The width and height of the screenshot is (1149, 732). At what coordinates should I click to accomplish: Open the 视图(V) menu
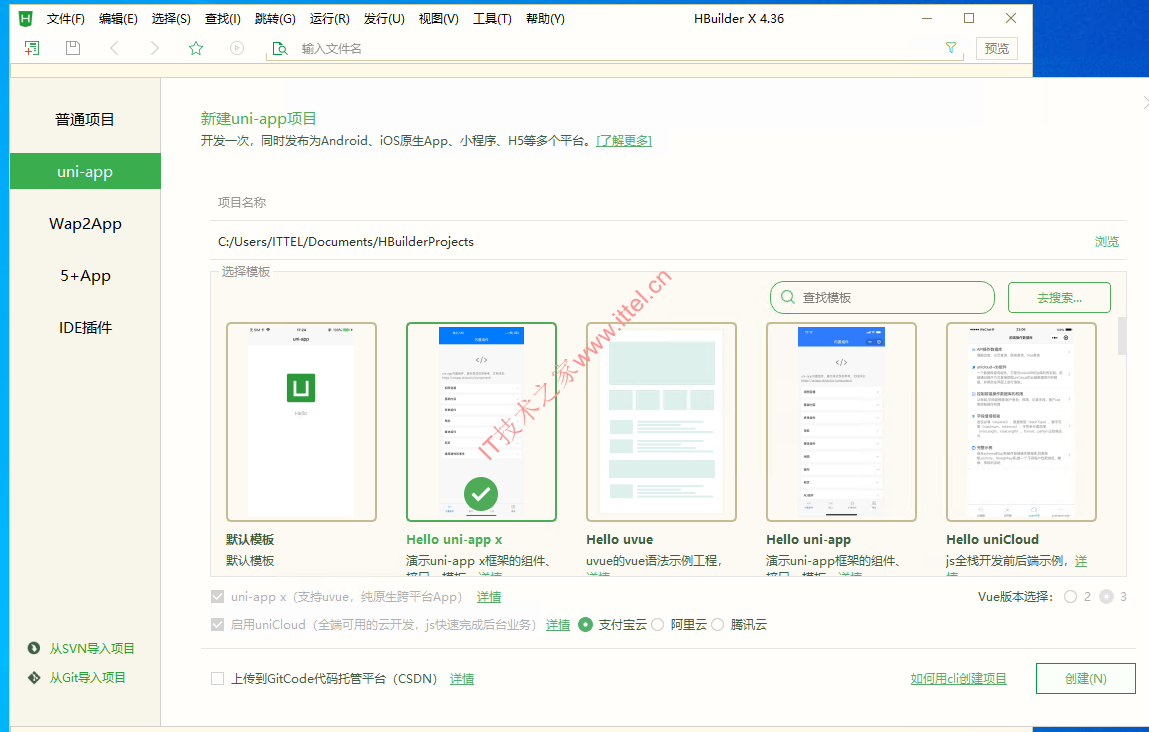[x=438, y=19]
